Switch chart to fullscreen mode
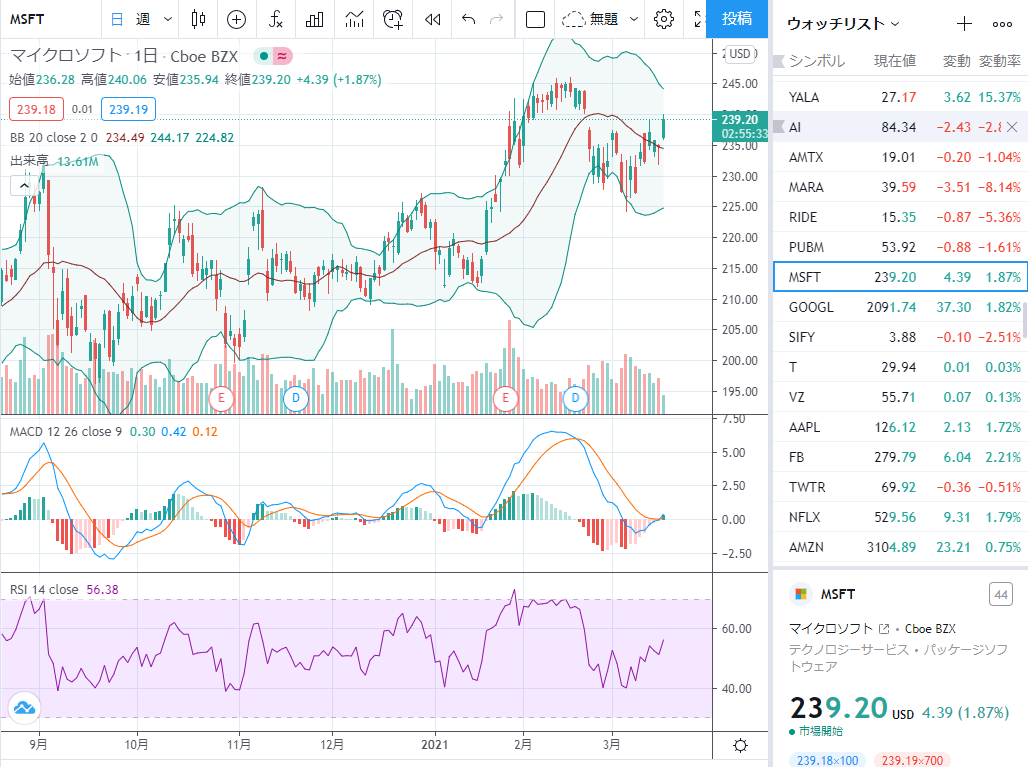1028x767 pixels. pyautogui.click(x=699, y=19)
